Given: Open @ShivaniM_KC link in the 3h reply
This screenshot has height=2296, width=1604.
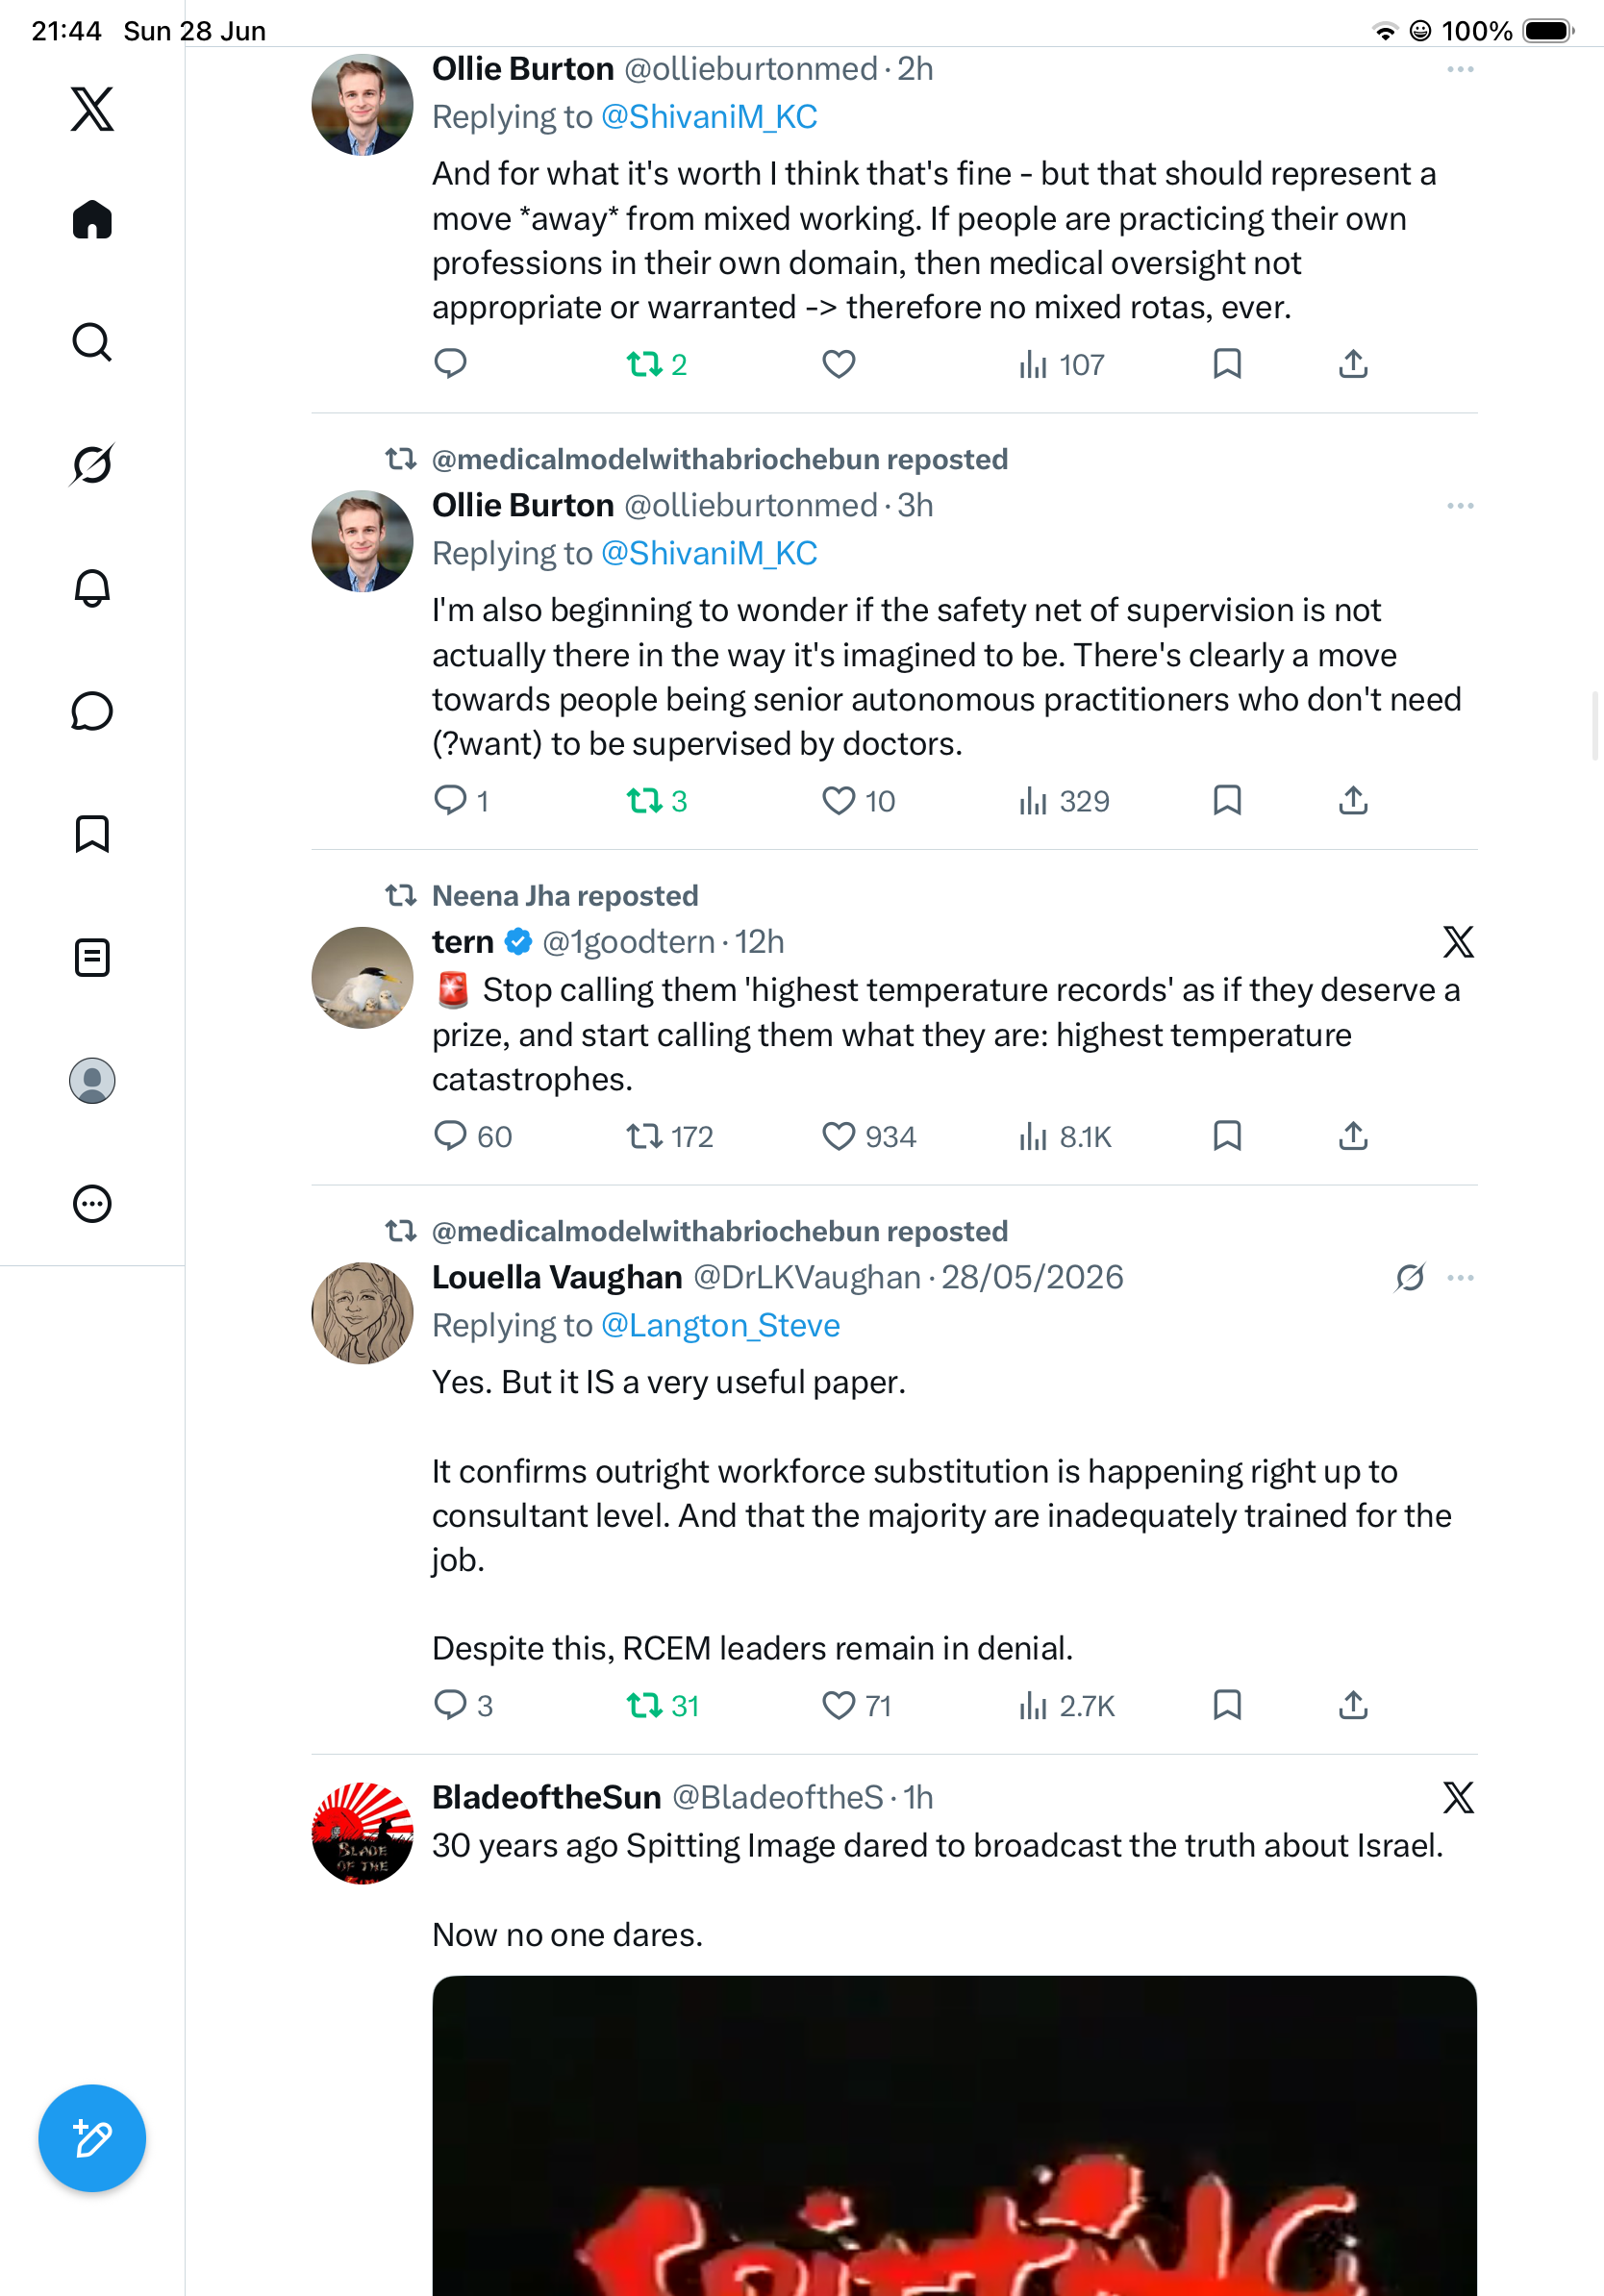Looking at the screenshot, I should point(709,553).
